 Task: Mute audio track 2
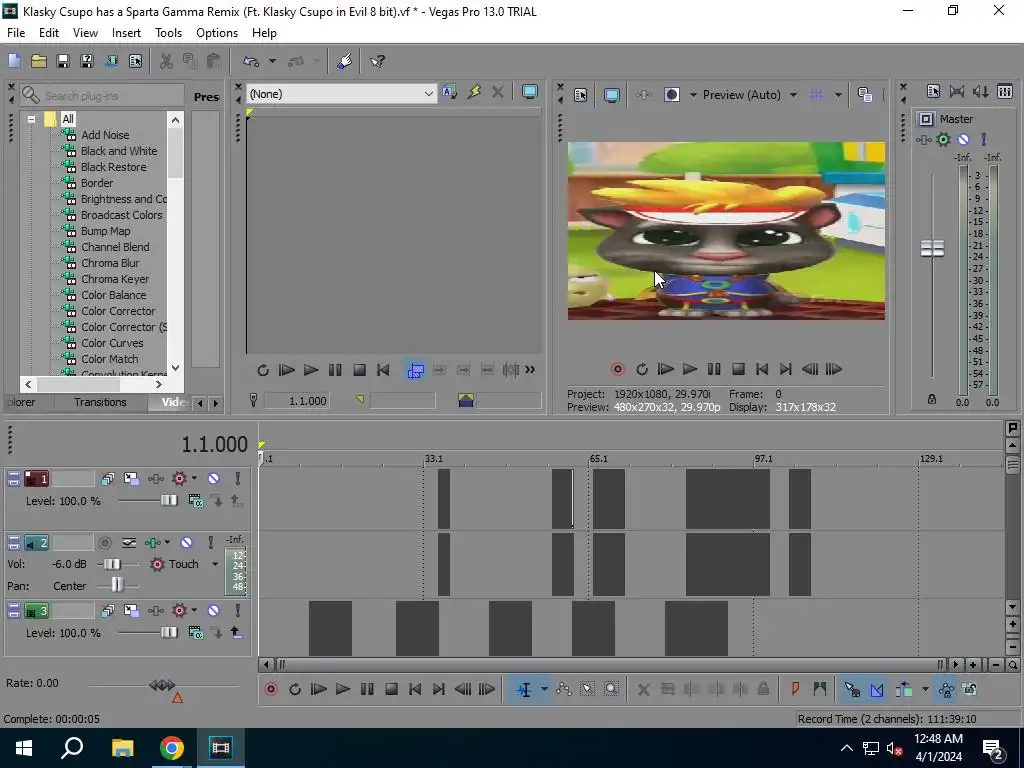[x=187, y=543]
